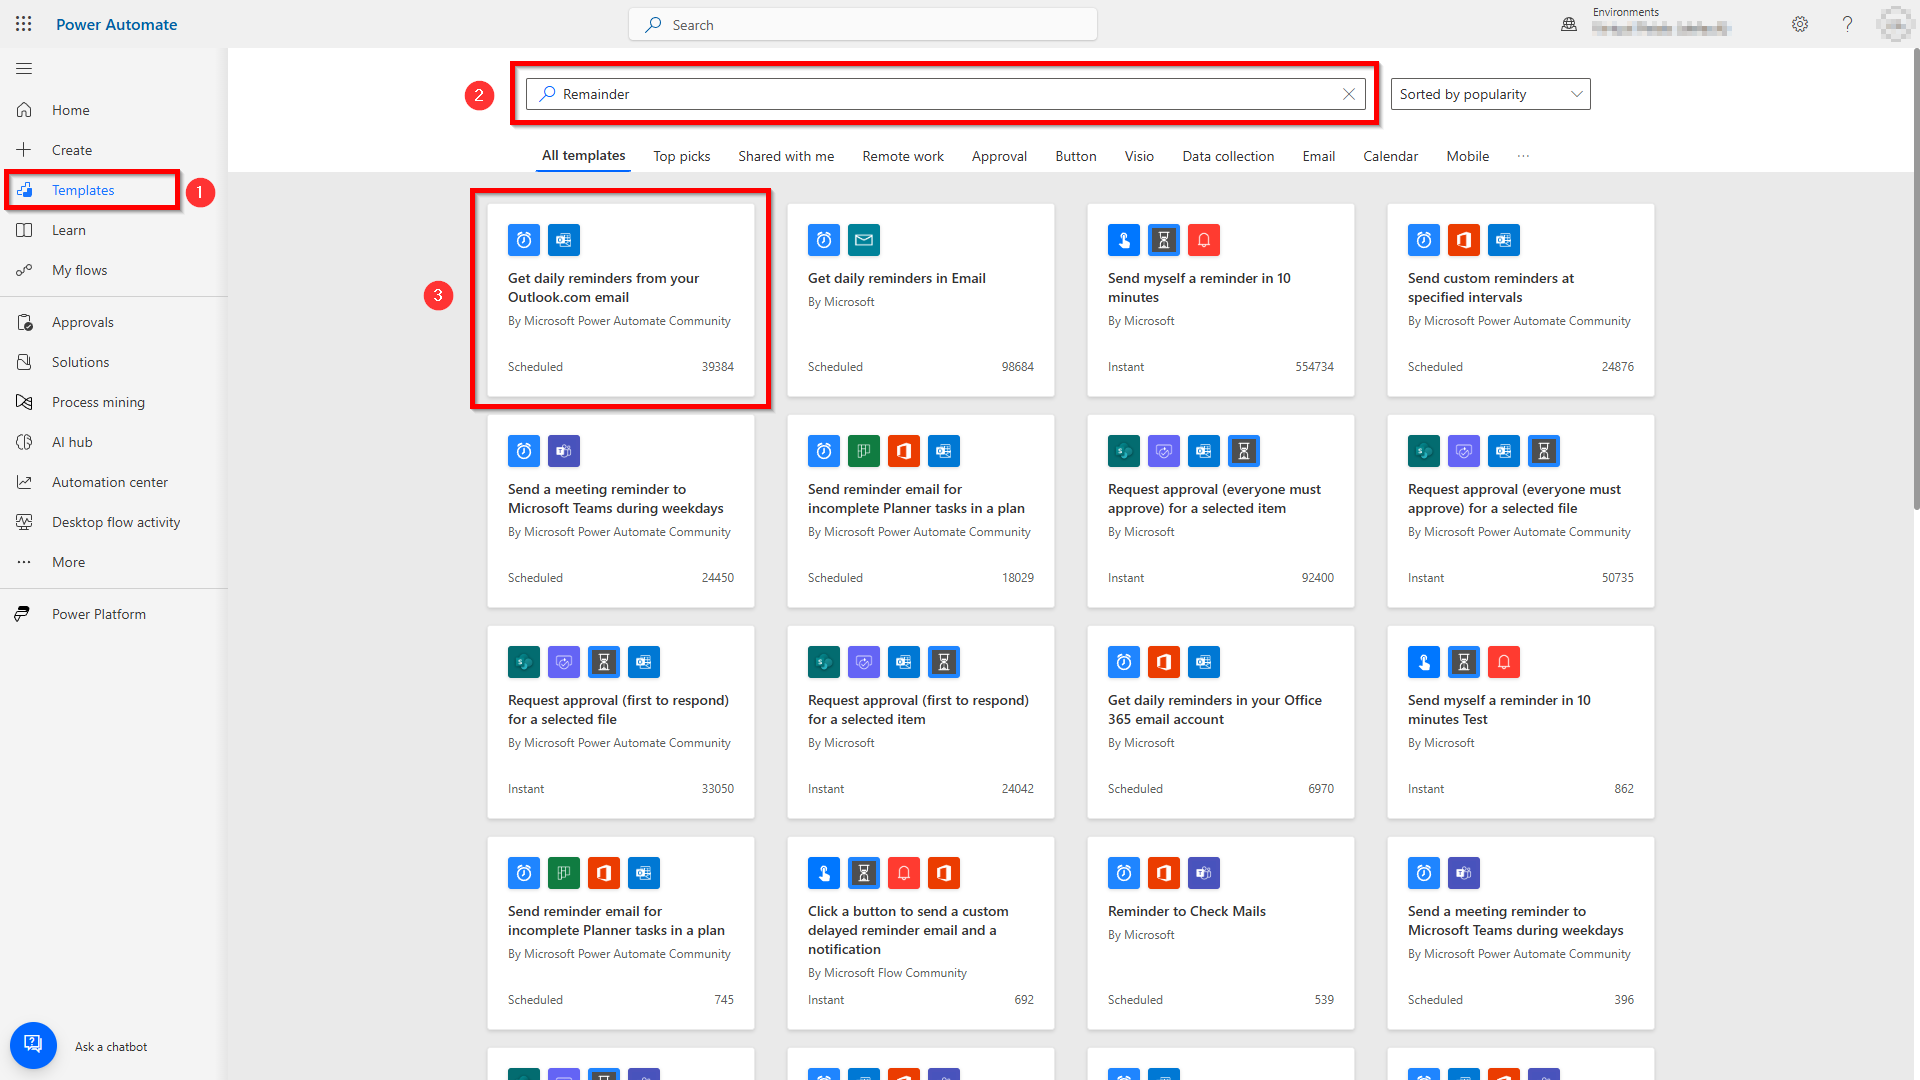Switch to the Data collection tab
This screenshot has width=1920, height=1080.
(x=1228, y=156)
